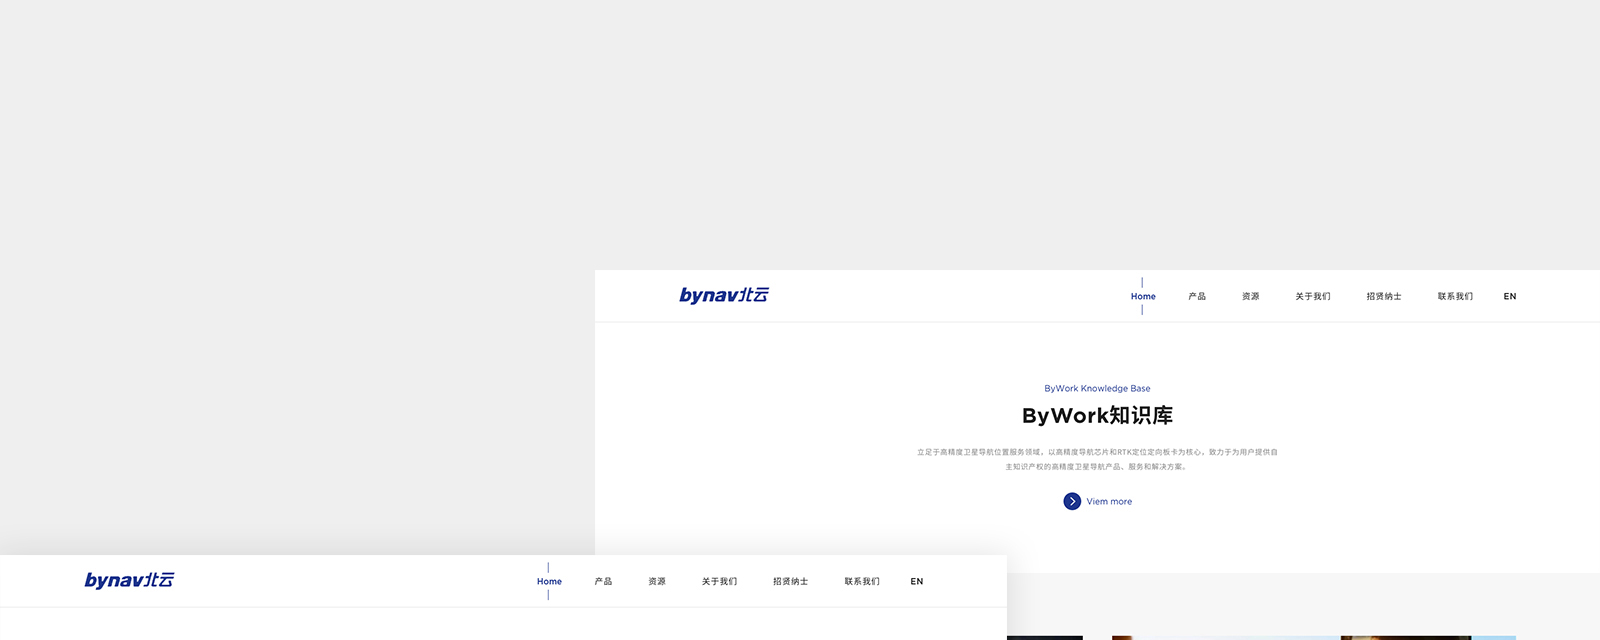1600x640 pixels.
Task: Open 资源 in the lower navigation bar
Action: [x=656, y=581]
